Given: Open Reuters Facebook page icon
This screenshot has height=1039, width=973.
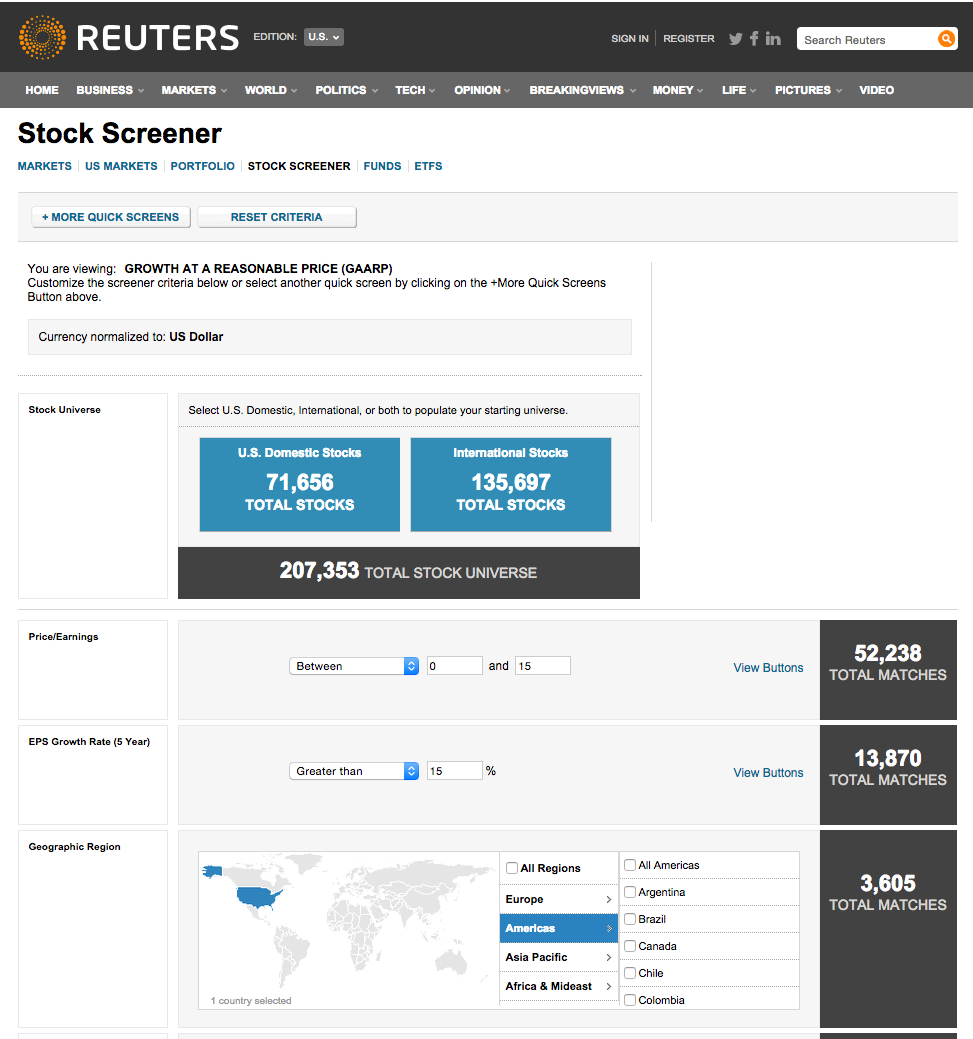Looking at the screenshot, I should click(754, 38).
